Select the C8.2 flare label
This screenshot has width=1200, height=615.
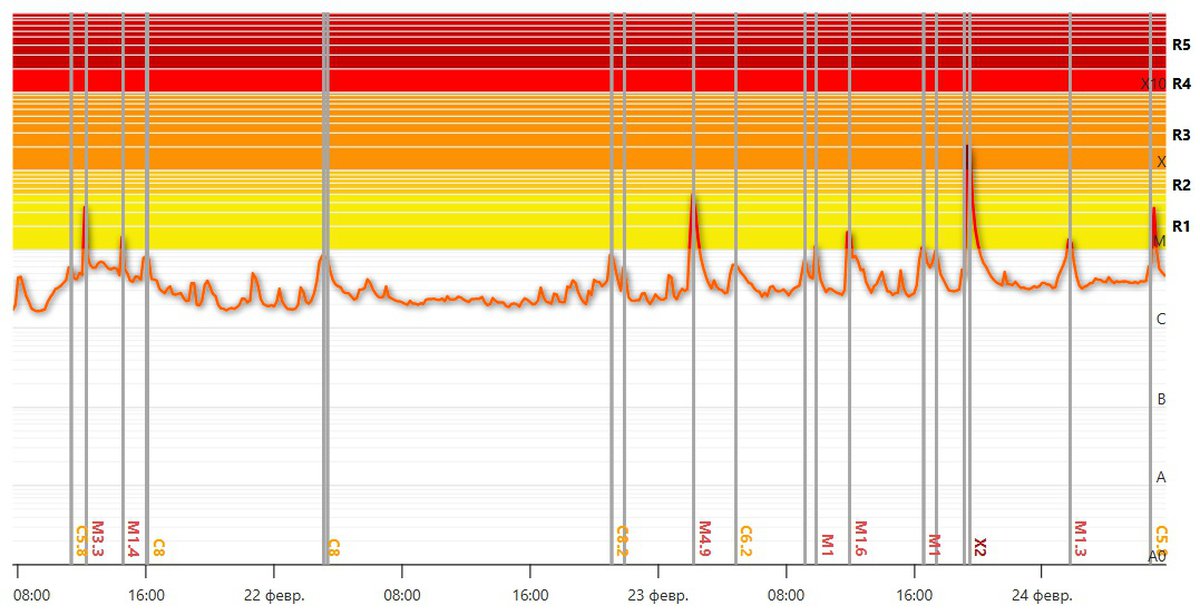[x=621, y=541]
